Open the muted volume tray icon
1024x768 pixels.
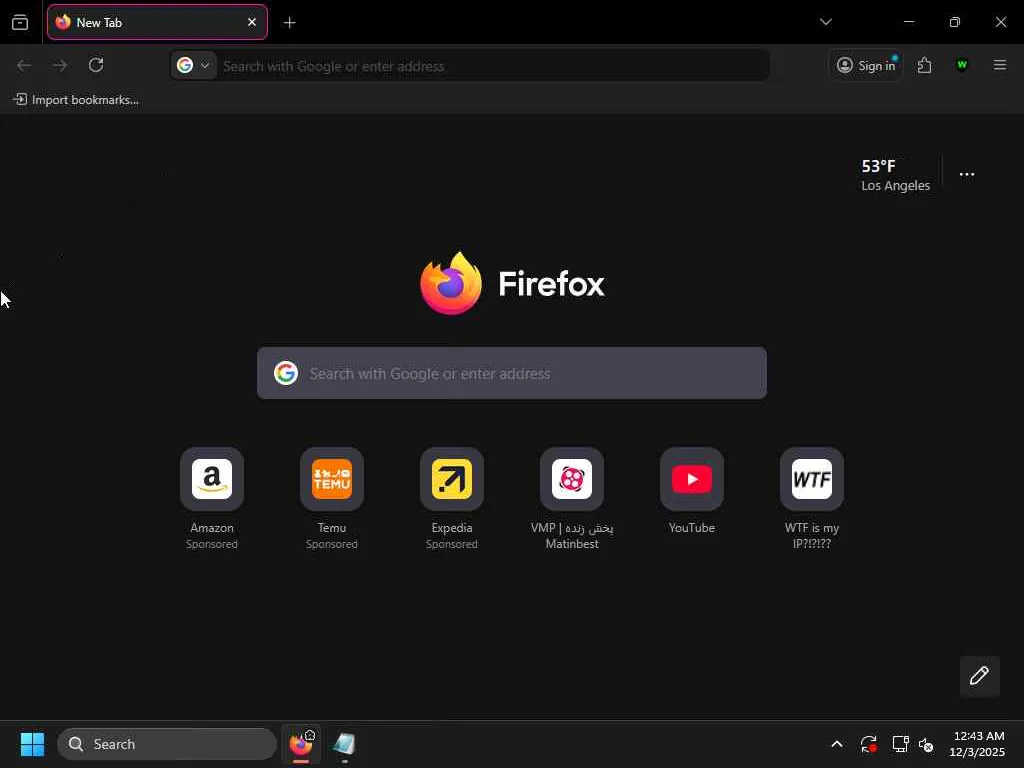click(x=926, y=744)
